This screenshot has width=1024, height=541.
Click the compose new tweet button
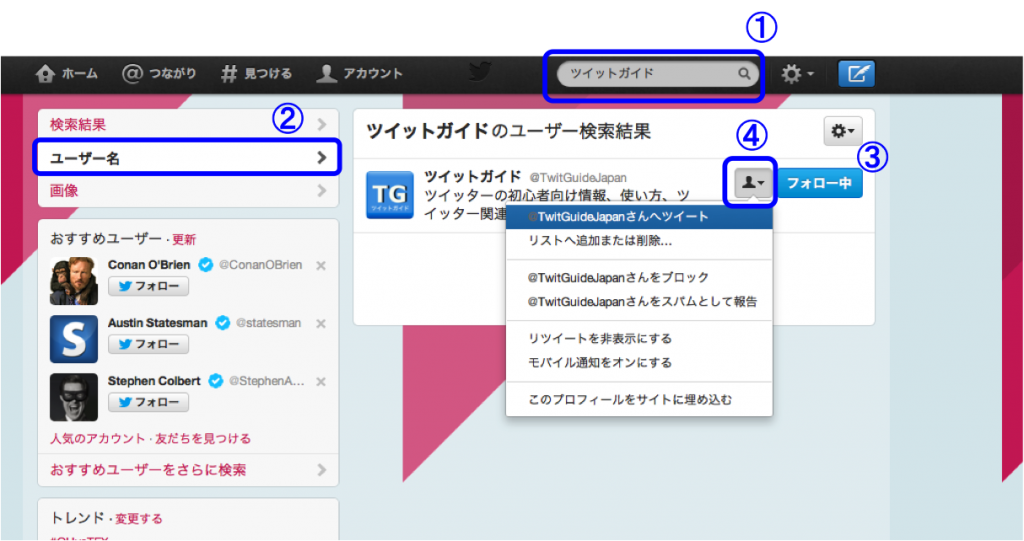[x=856, y=74]
